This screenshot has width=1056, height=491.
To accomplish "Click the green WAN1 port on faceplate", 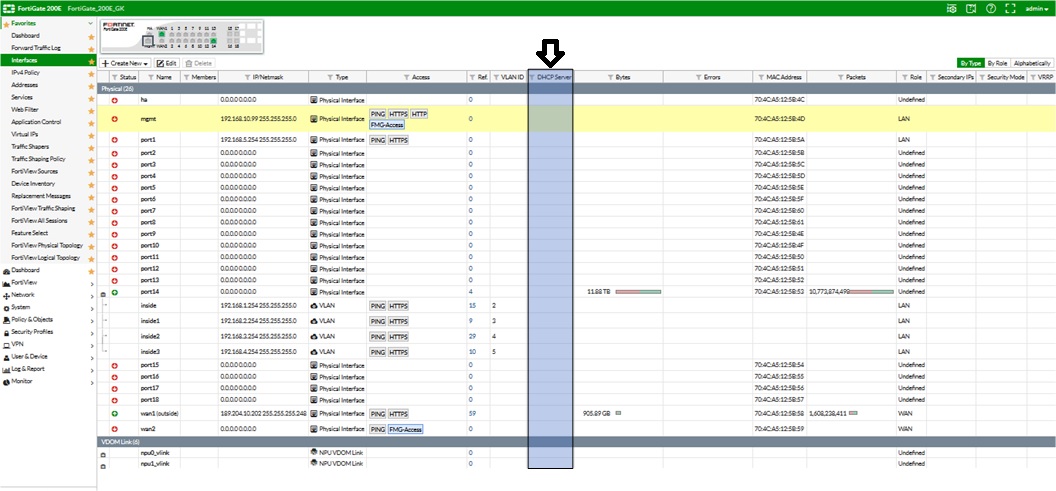I will click(x=162, y=34).
